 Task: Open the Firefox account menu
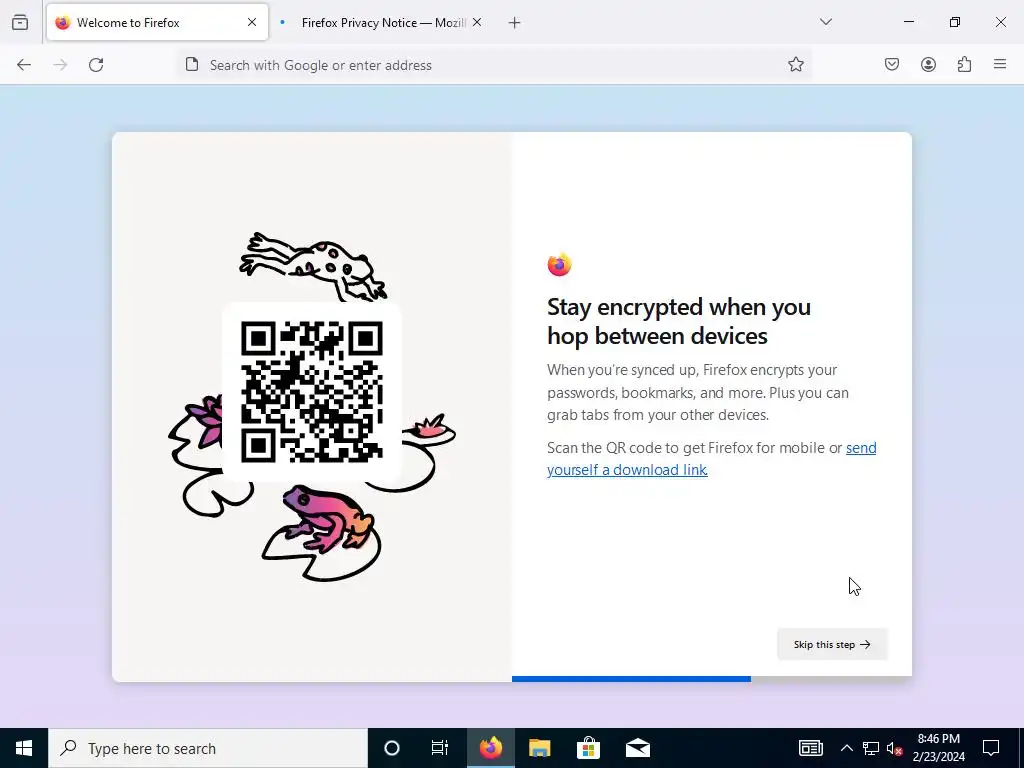[929, 64]
